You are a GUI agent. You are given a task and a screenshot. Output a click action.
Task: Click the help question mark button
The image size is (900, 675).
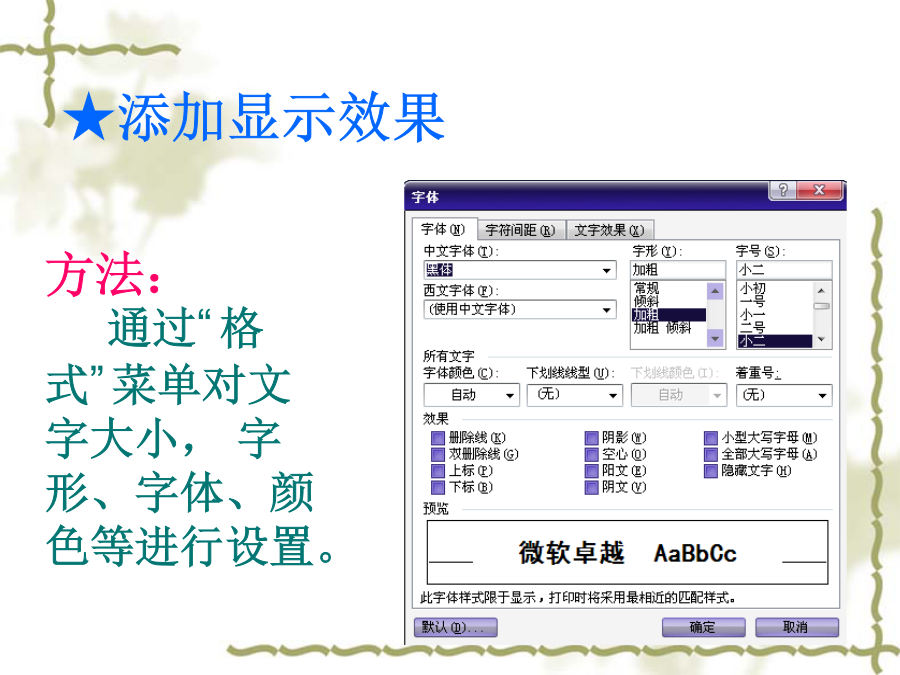(782, 190)
